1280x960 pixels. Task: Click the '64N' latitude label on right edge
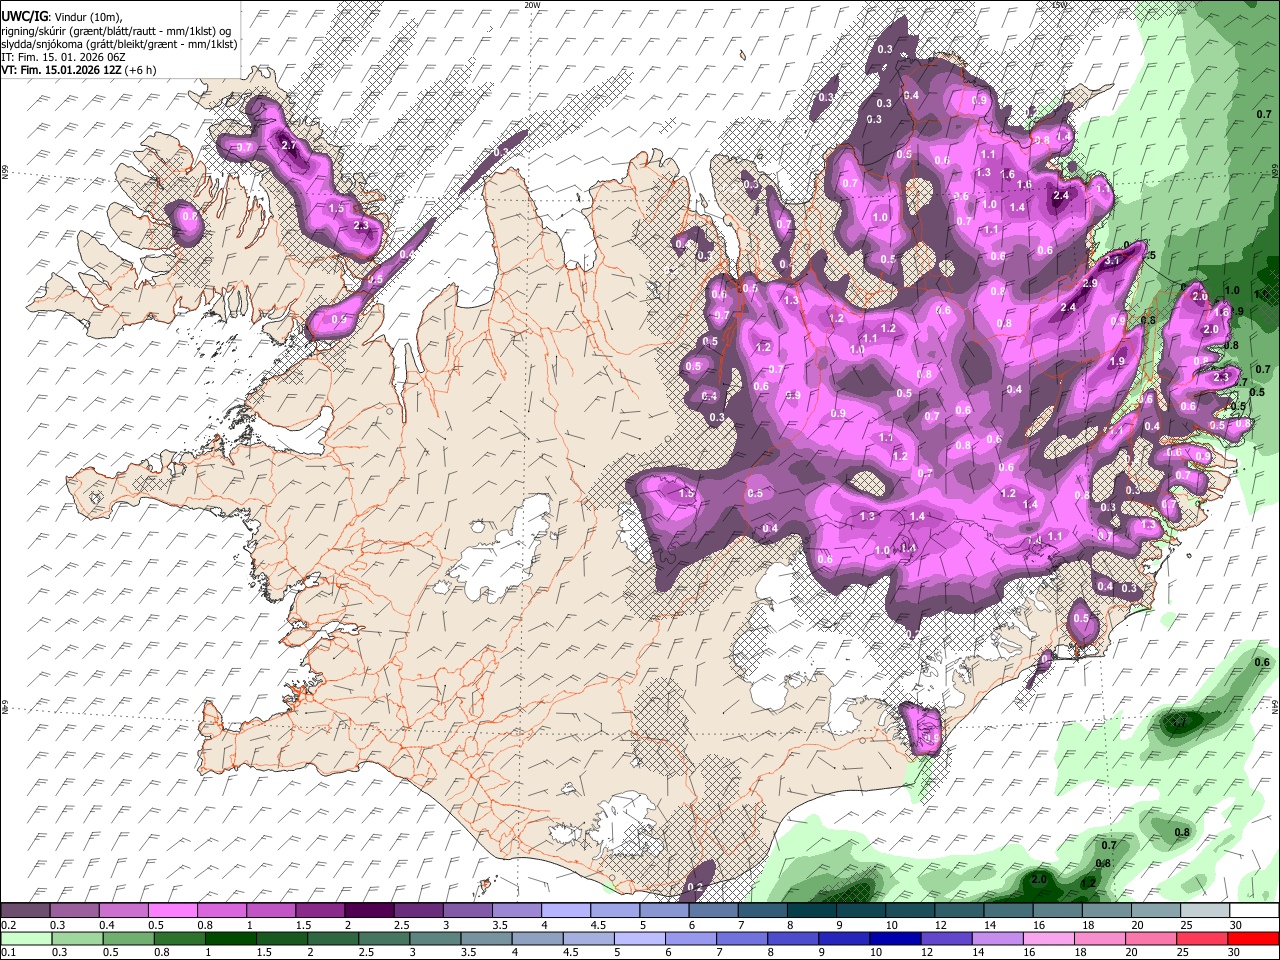tap(1275, 706)
